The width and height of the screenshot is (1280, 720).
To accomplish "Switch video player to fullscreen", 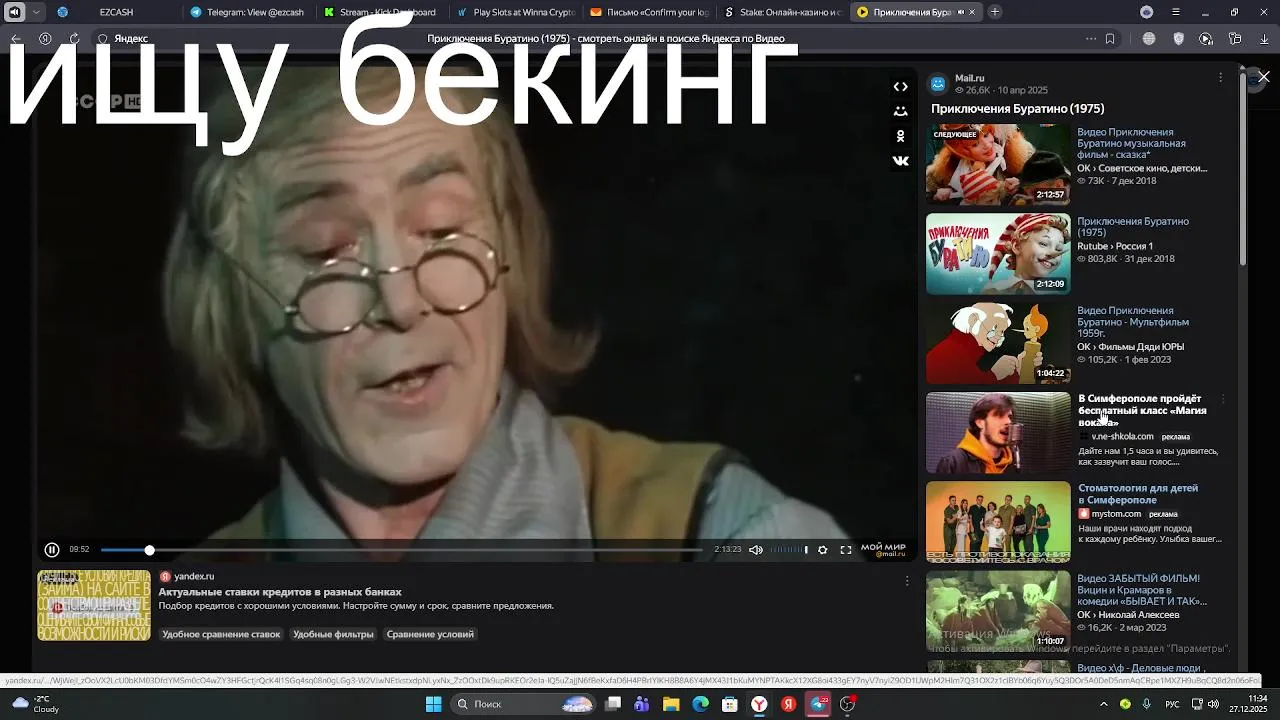I will click(x=846, y=549).
